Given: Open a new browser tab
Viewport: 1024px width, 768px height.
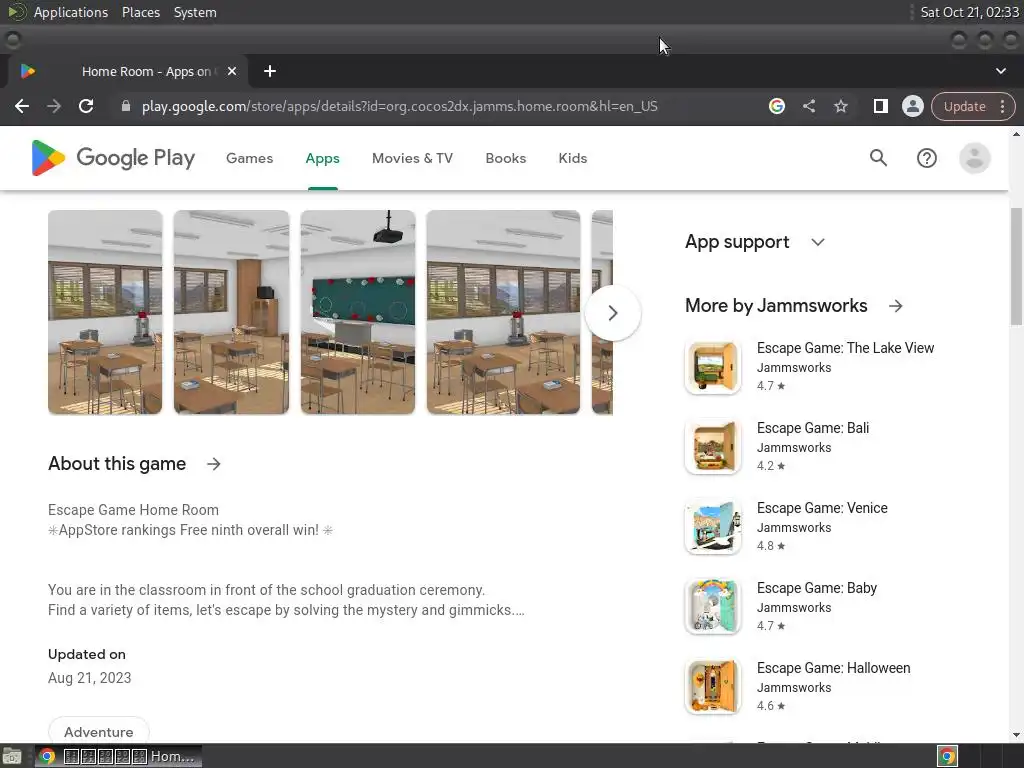Looking at the screenshot, I should coord(270,71).
